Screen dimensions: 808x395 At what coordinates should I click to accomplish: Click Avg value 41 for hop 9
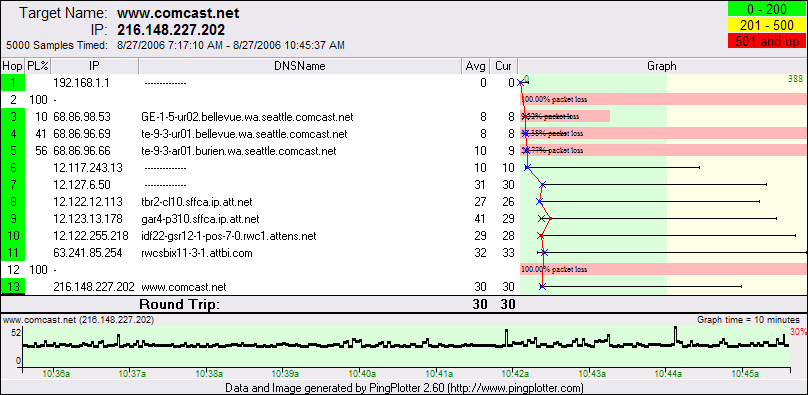click(x=480, y=219)
